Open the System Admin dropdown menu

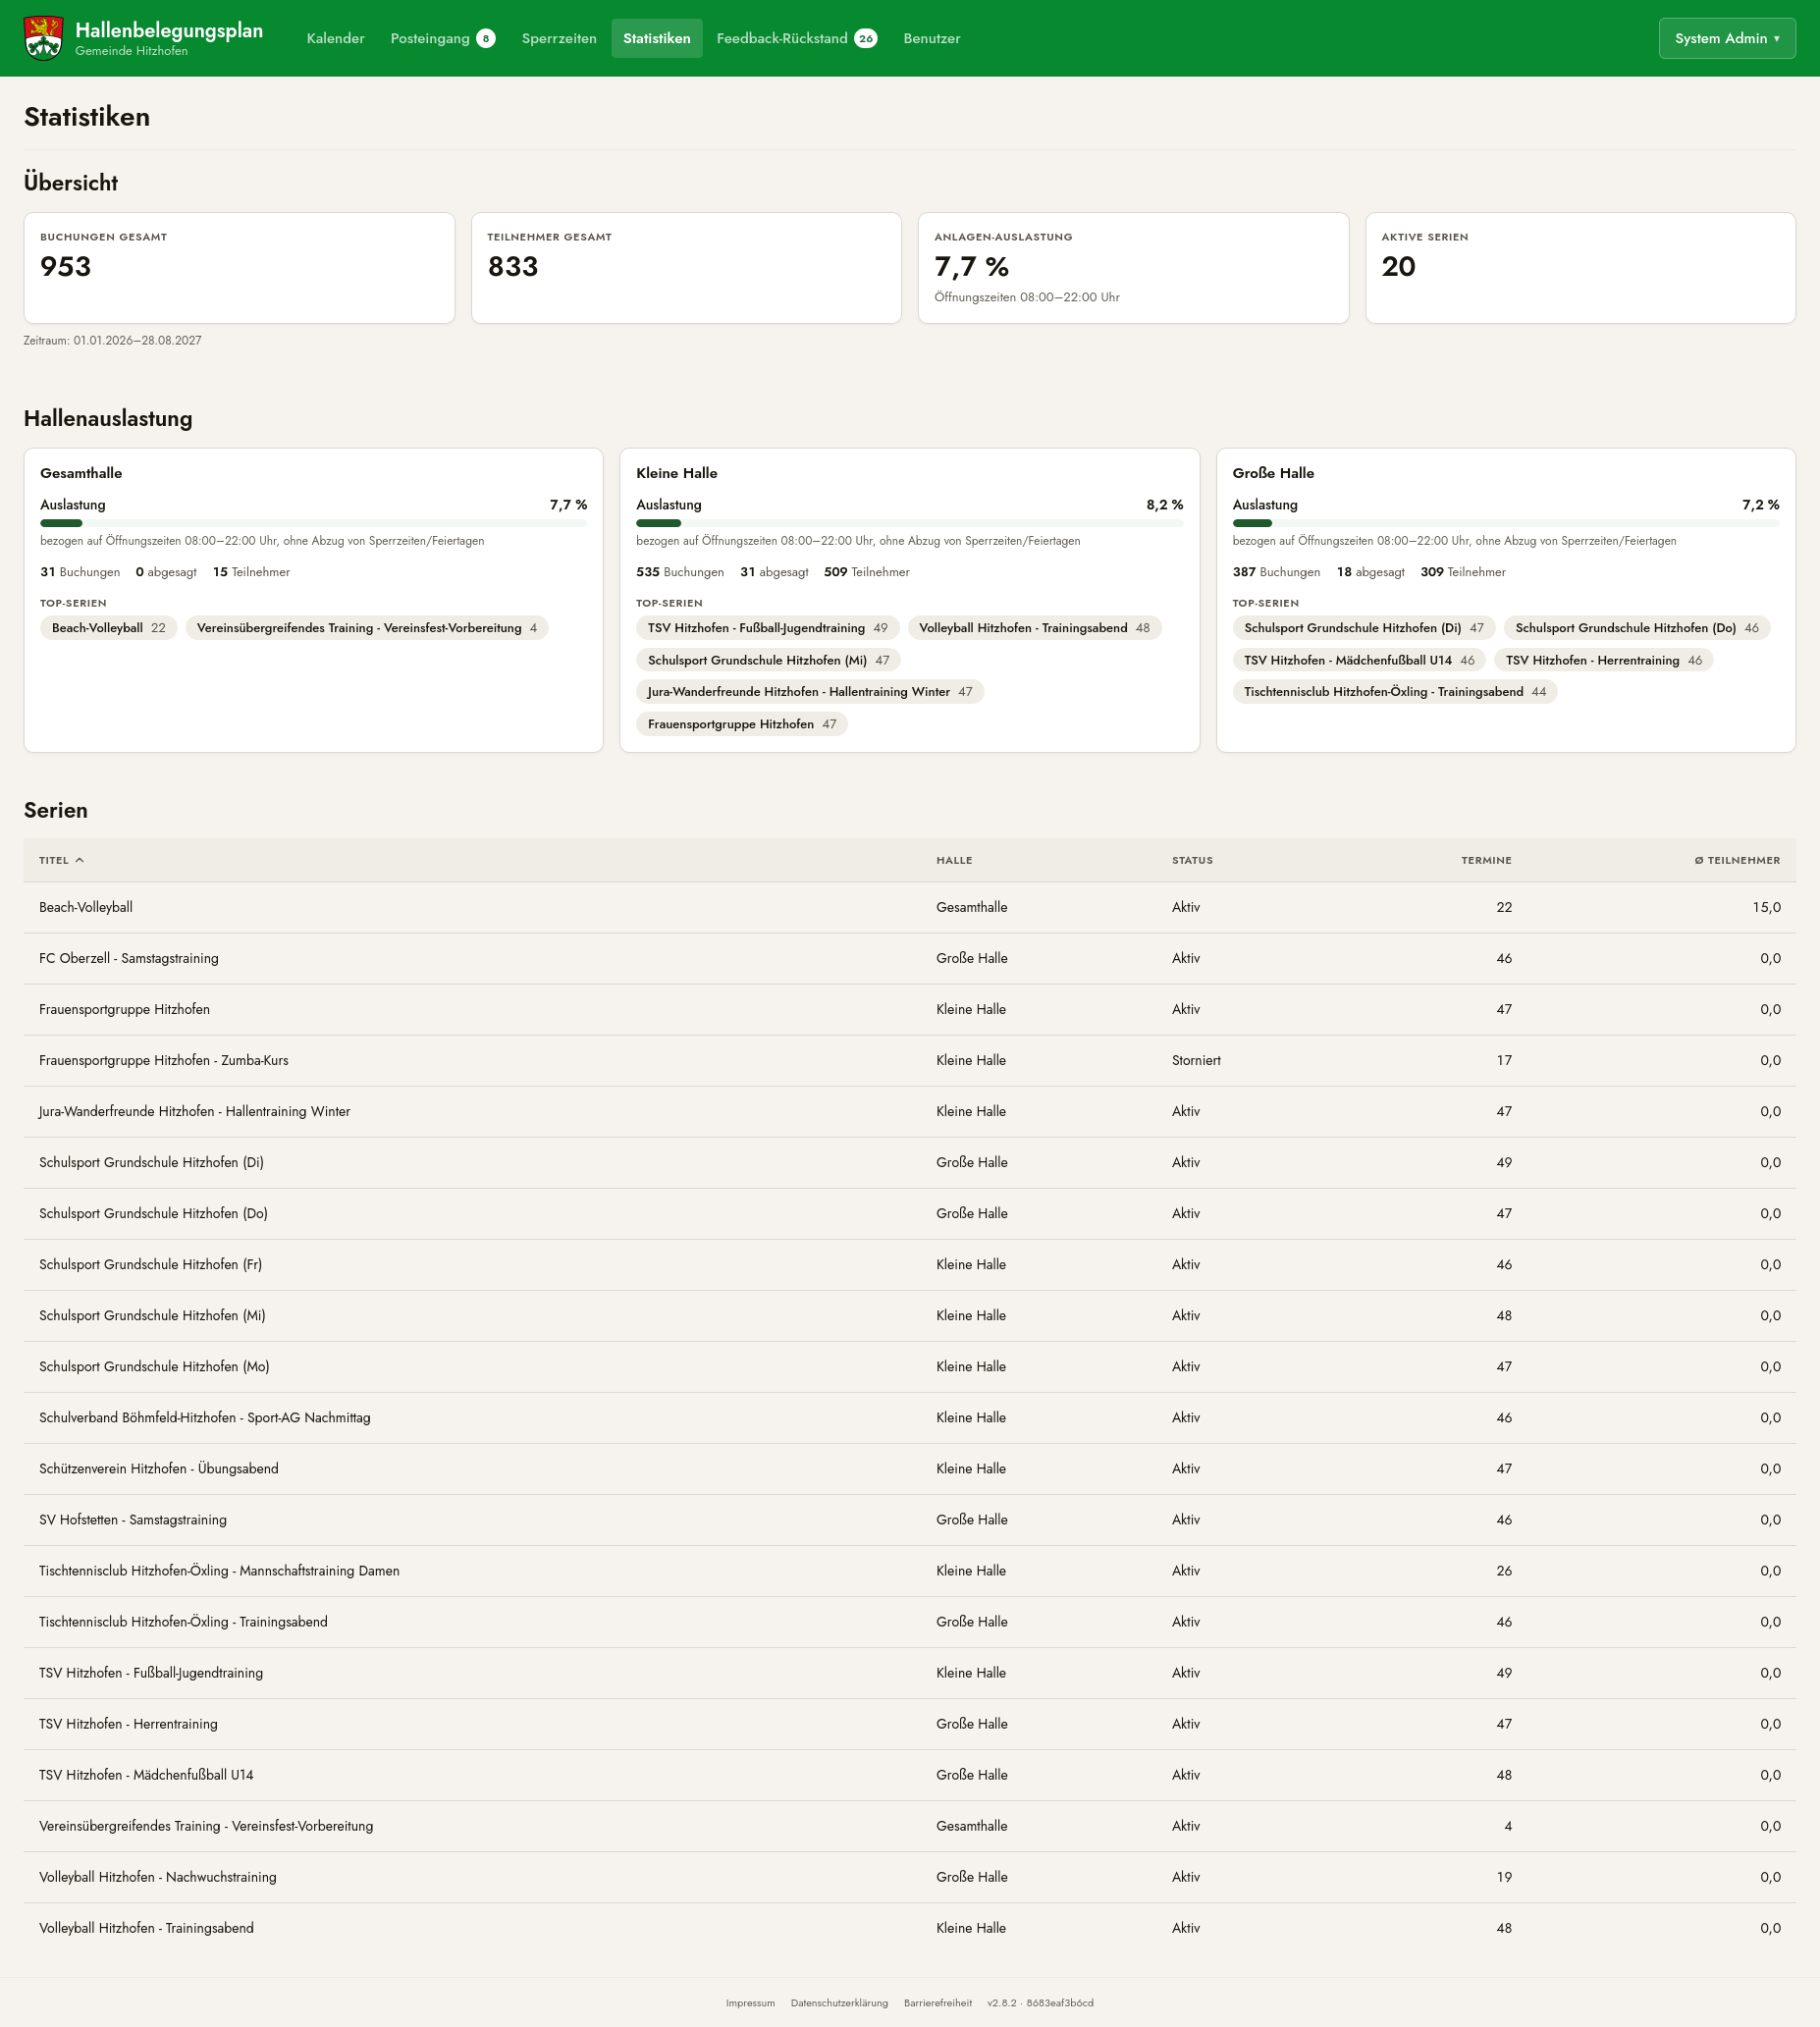1727,38
